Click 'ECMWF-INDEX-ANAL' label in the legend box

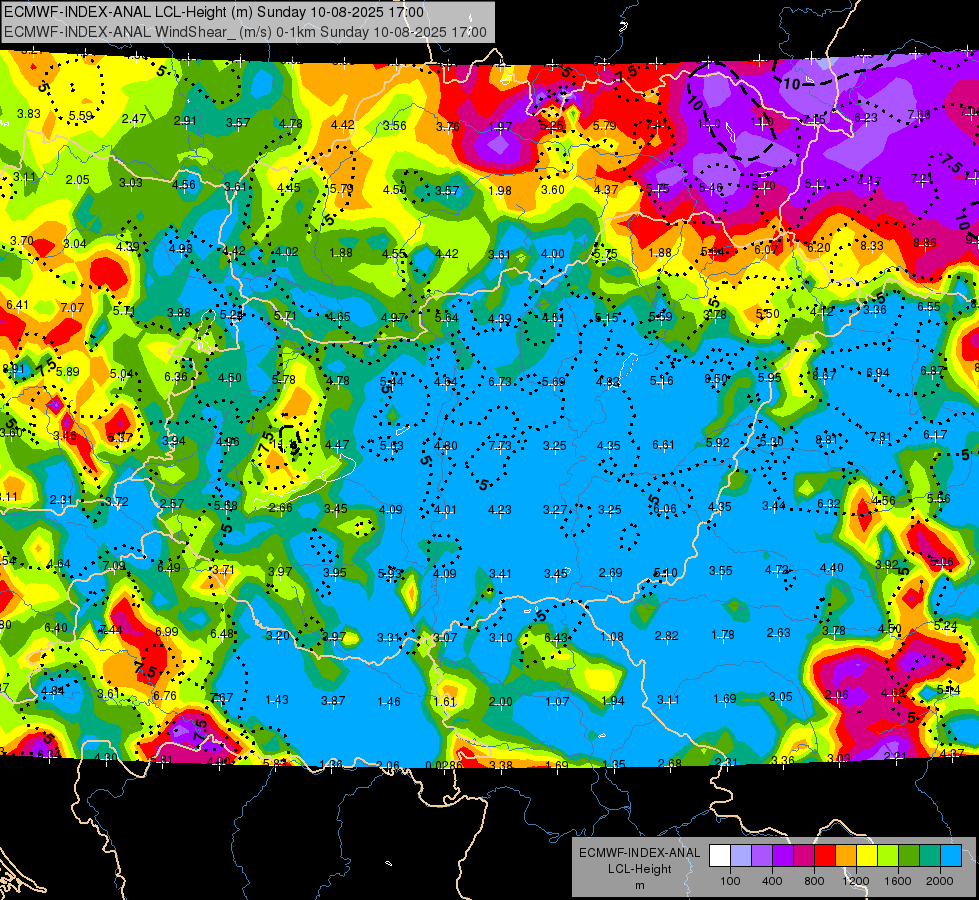[639, 853]
